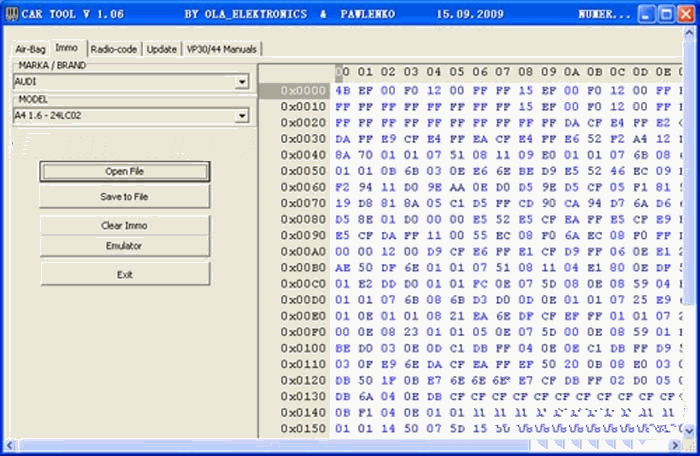The width and height of the screenshot is (700, 456).
Task: Click the horizontal scrollbar right arrow
Action: [x=675, y=445]
